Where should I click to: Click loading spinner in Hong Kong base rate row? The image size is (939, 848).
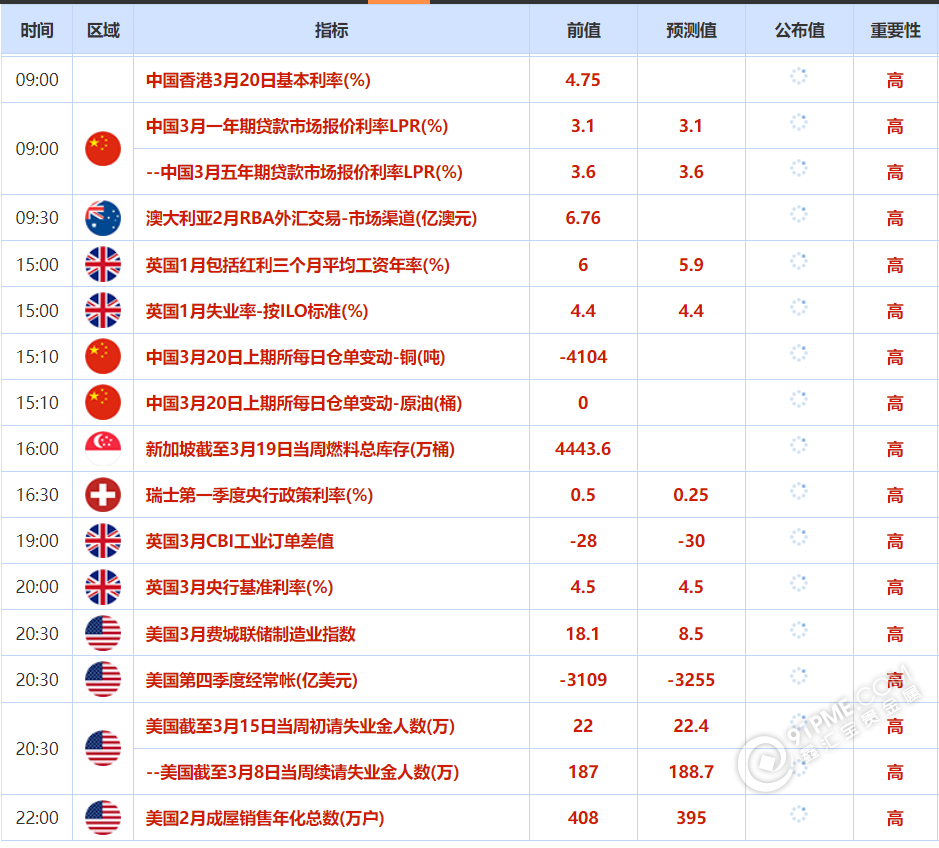798,77
